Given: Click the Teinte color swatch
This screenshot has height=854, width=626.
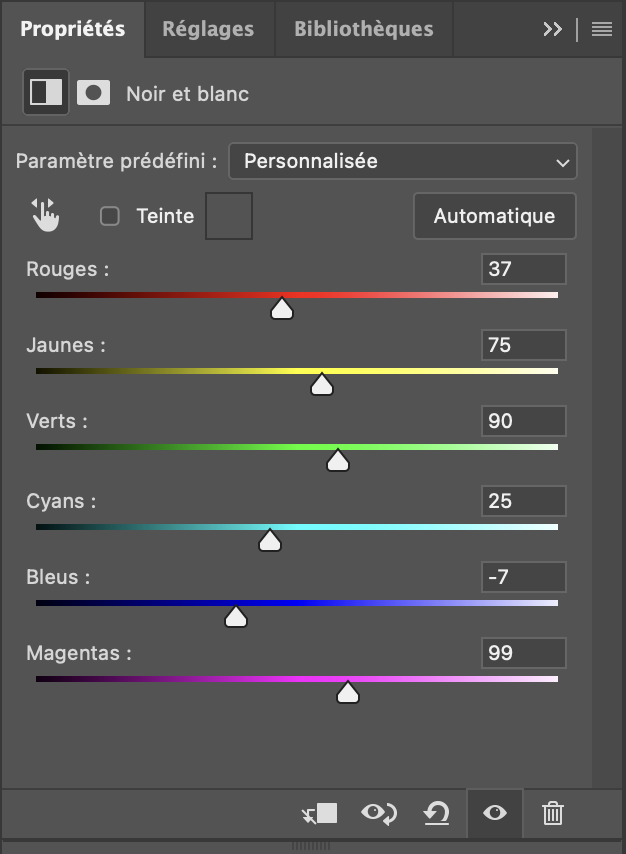Looking at the screenshot, I should point(229,216).
